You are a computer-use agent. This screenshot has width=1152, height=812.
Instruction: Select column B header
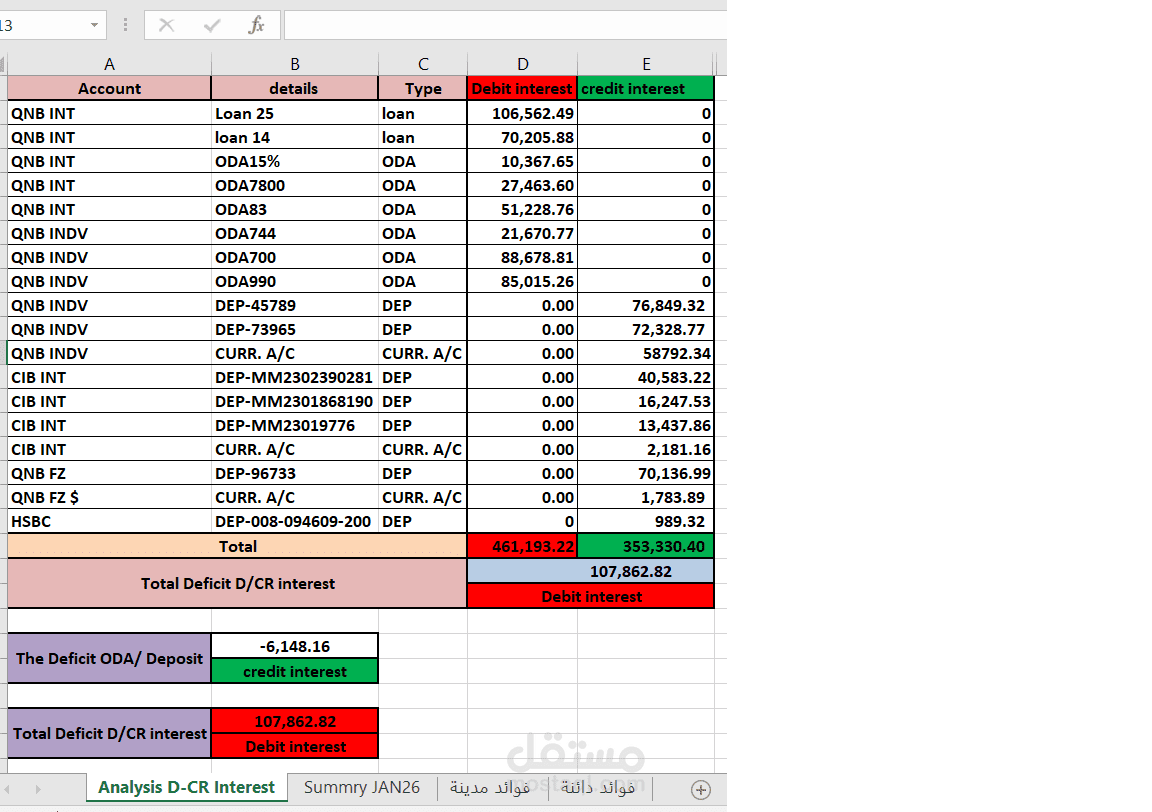(x=295, y=64)
